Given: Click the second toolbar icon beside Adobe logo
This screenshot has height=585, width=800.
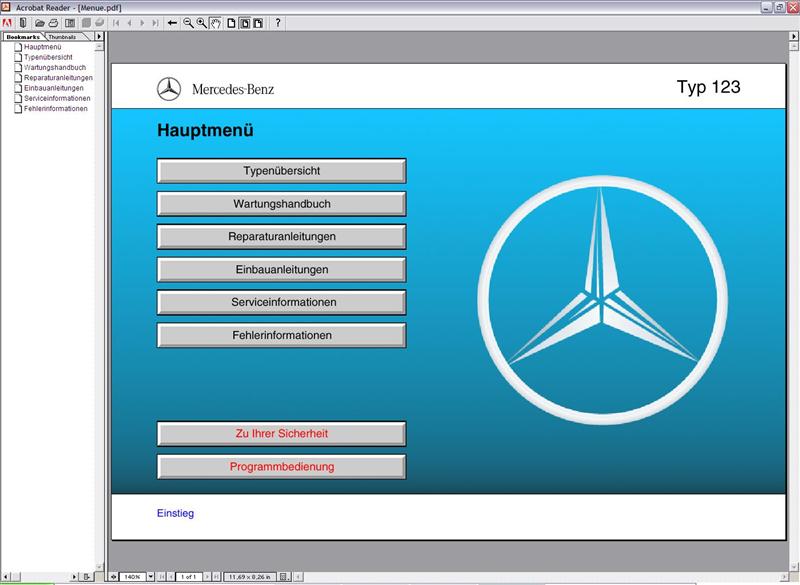Looking at the screenshot, I should coord(22,23).
